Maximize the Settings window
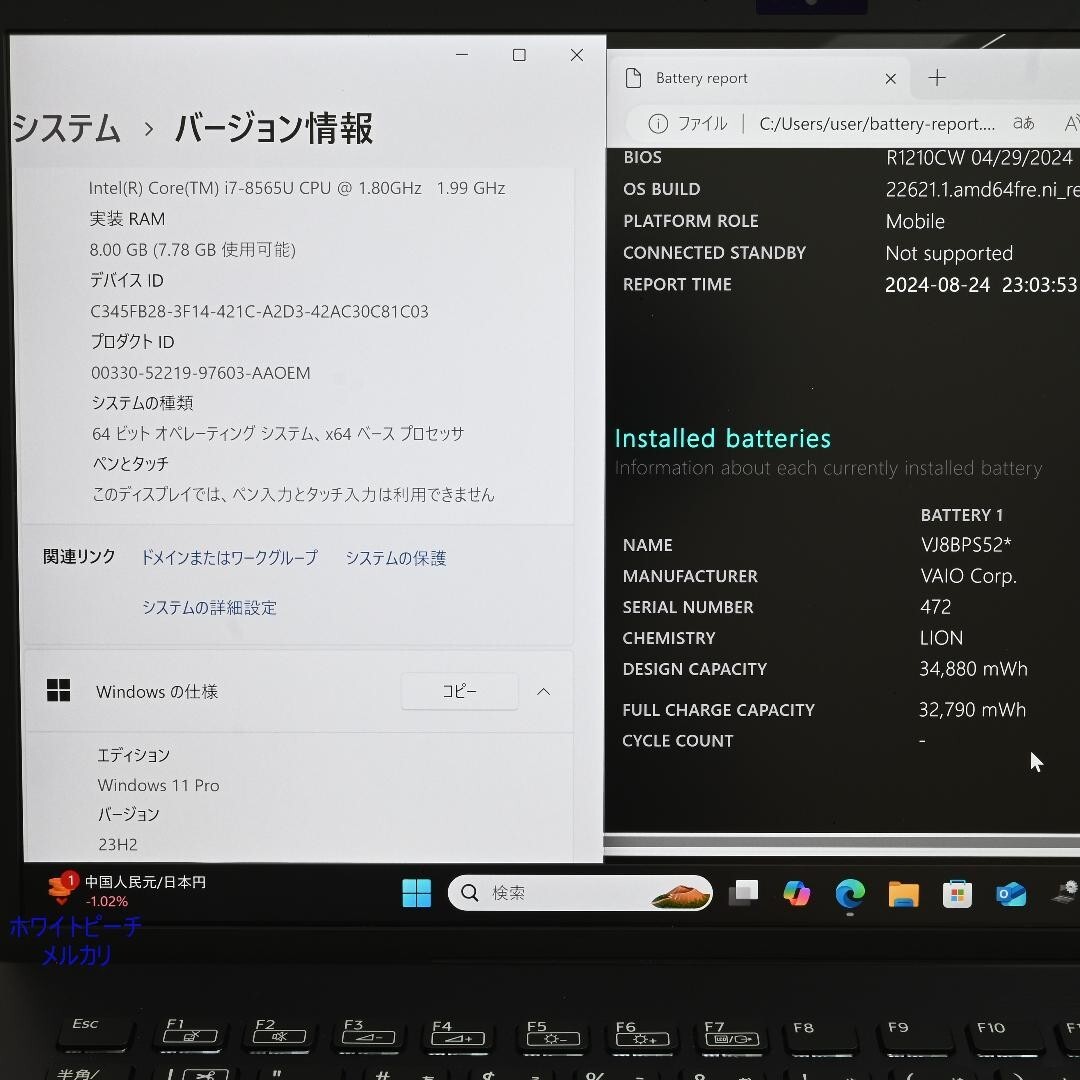The image size is (1080, 1080). coord(519,55)
